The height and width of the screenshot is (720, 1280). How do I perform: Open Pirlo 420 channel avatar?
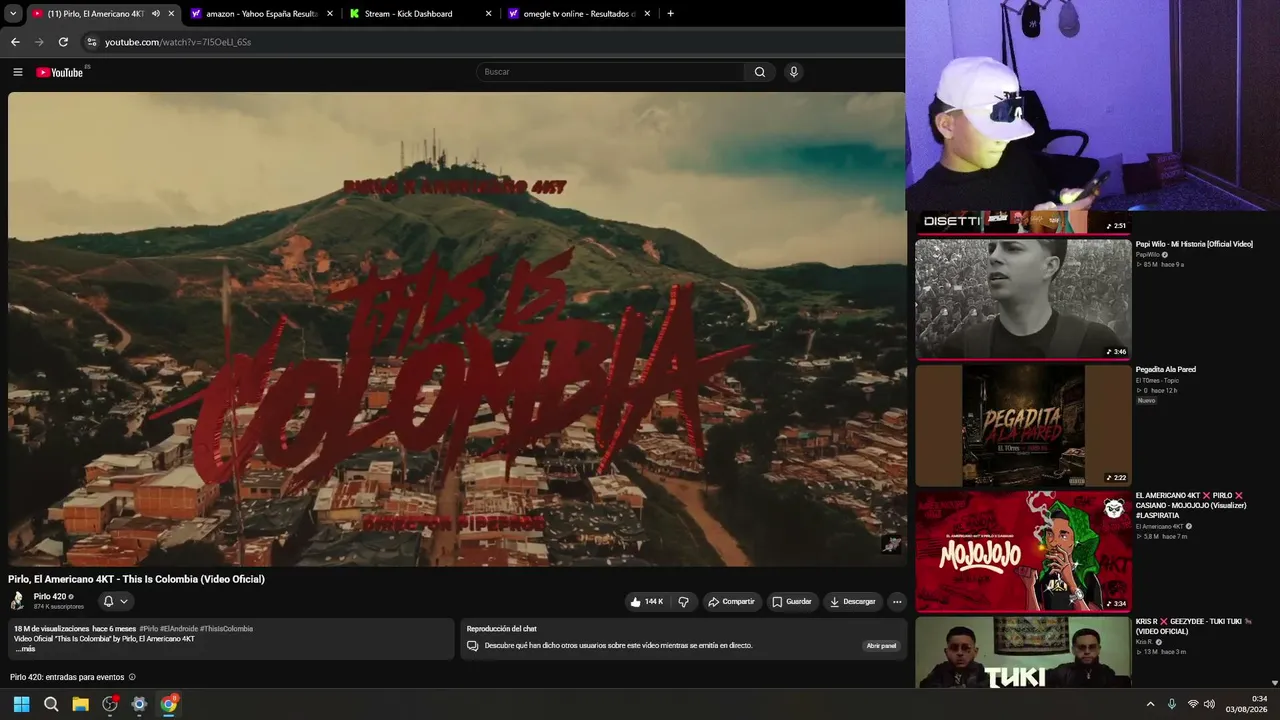pyautogui.click(x=17, y=601)
